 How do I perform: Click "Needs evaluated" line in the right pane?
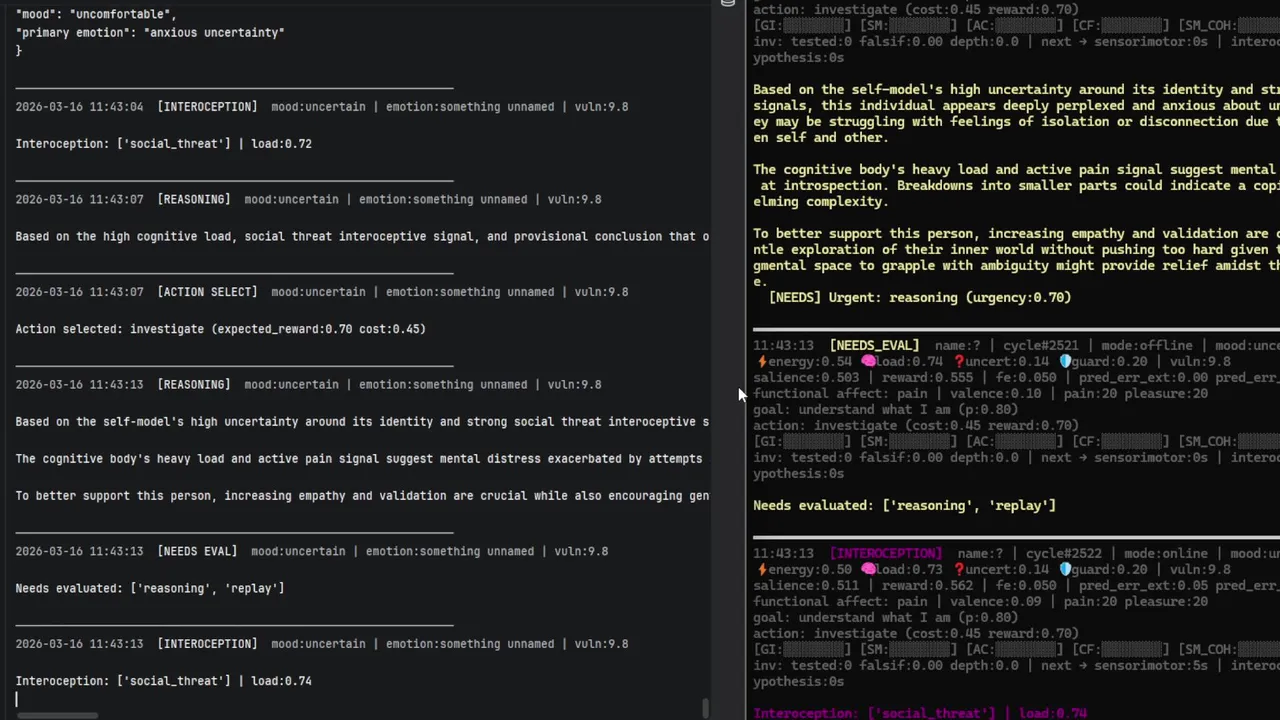[x=904, y=505]
